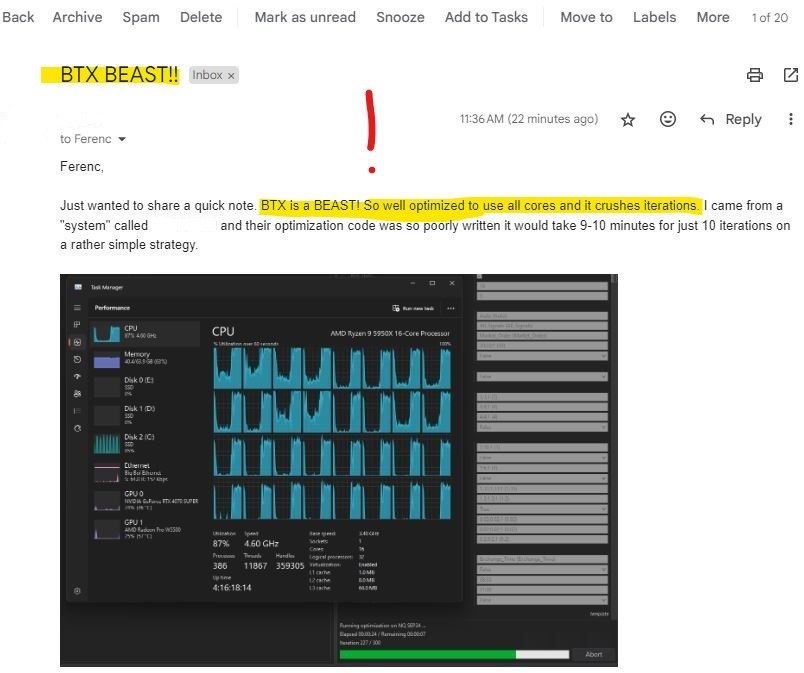Viewport: 804px width, 673px height.
Task: Click the Reply arrow icon
Action: 707,119
